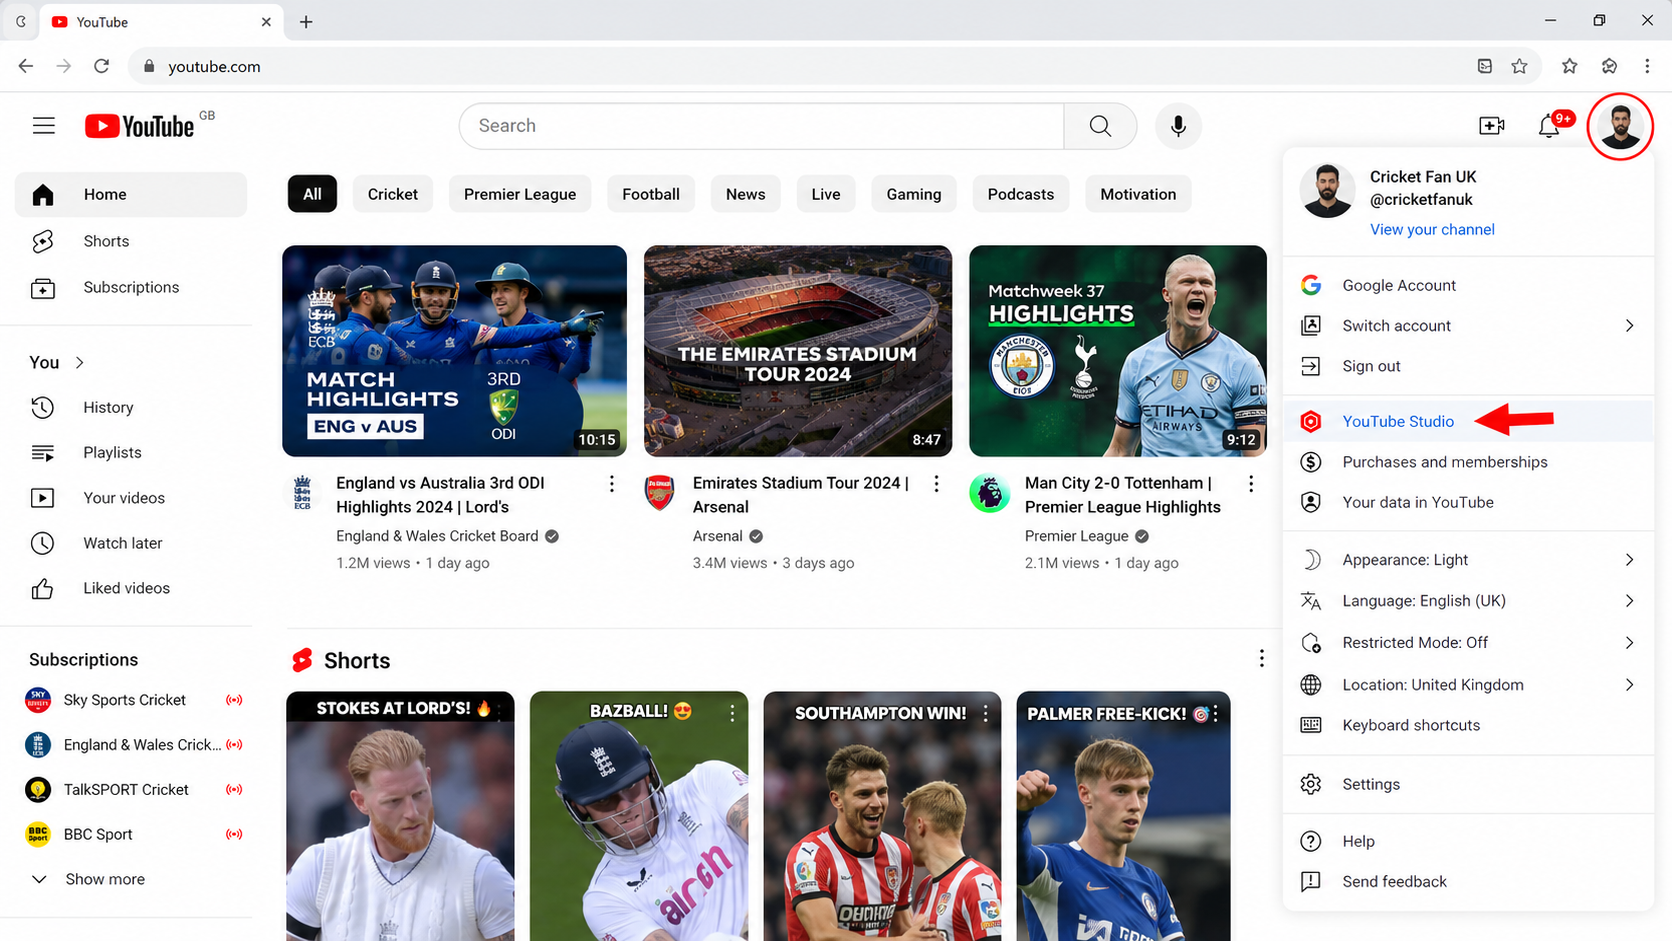Image resolution: width=1672 pixels, height=941 pixels.
Task: Open Liked videos in the sidebar
Action: coord(131,588)
